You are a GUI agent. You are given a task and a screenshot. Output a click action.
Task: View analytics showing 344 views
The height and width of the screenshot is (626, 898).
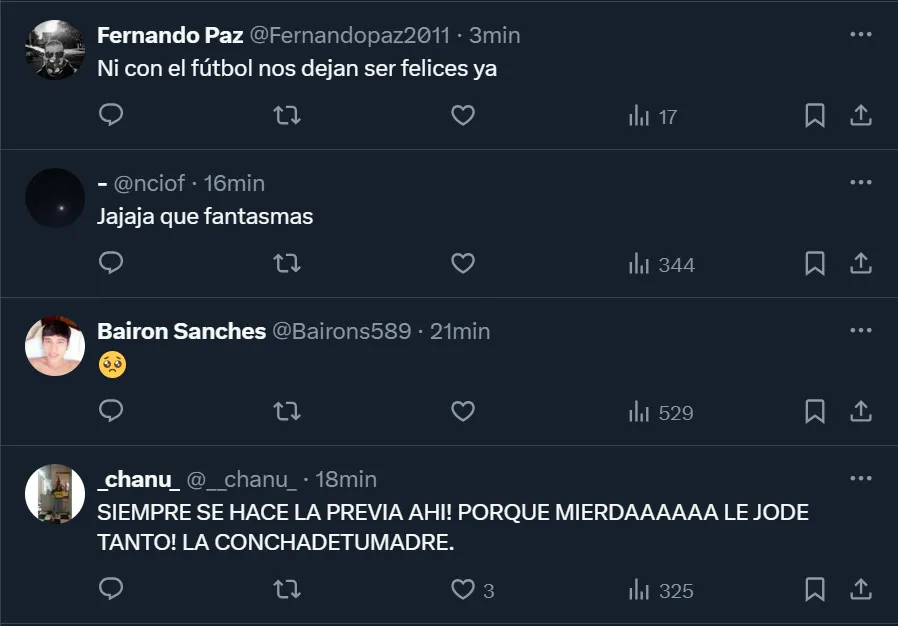[x=660, y=264]
